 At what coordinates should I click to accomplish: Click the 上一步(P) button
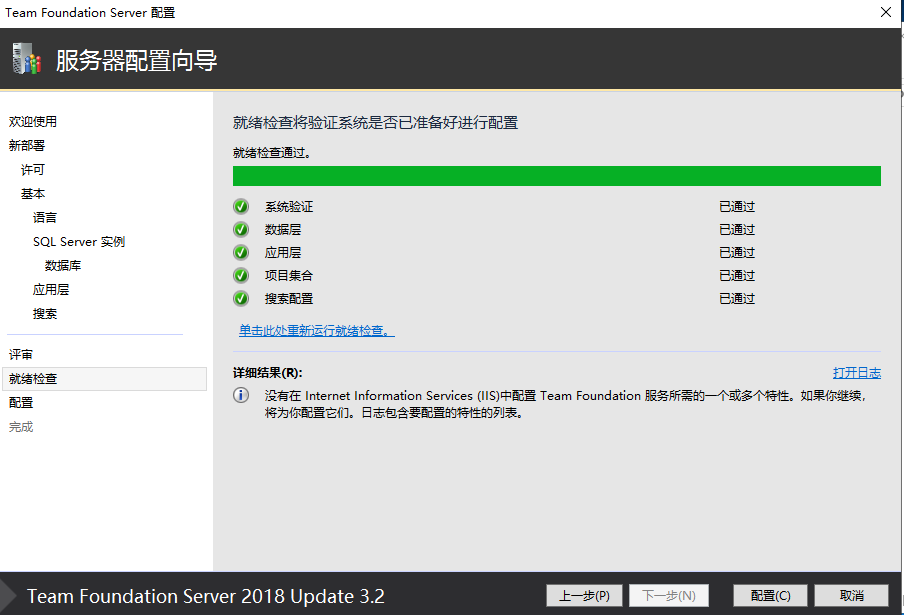point(584,595)
